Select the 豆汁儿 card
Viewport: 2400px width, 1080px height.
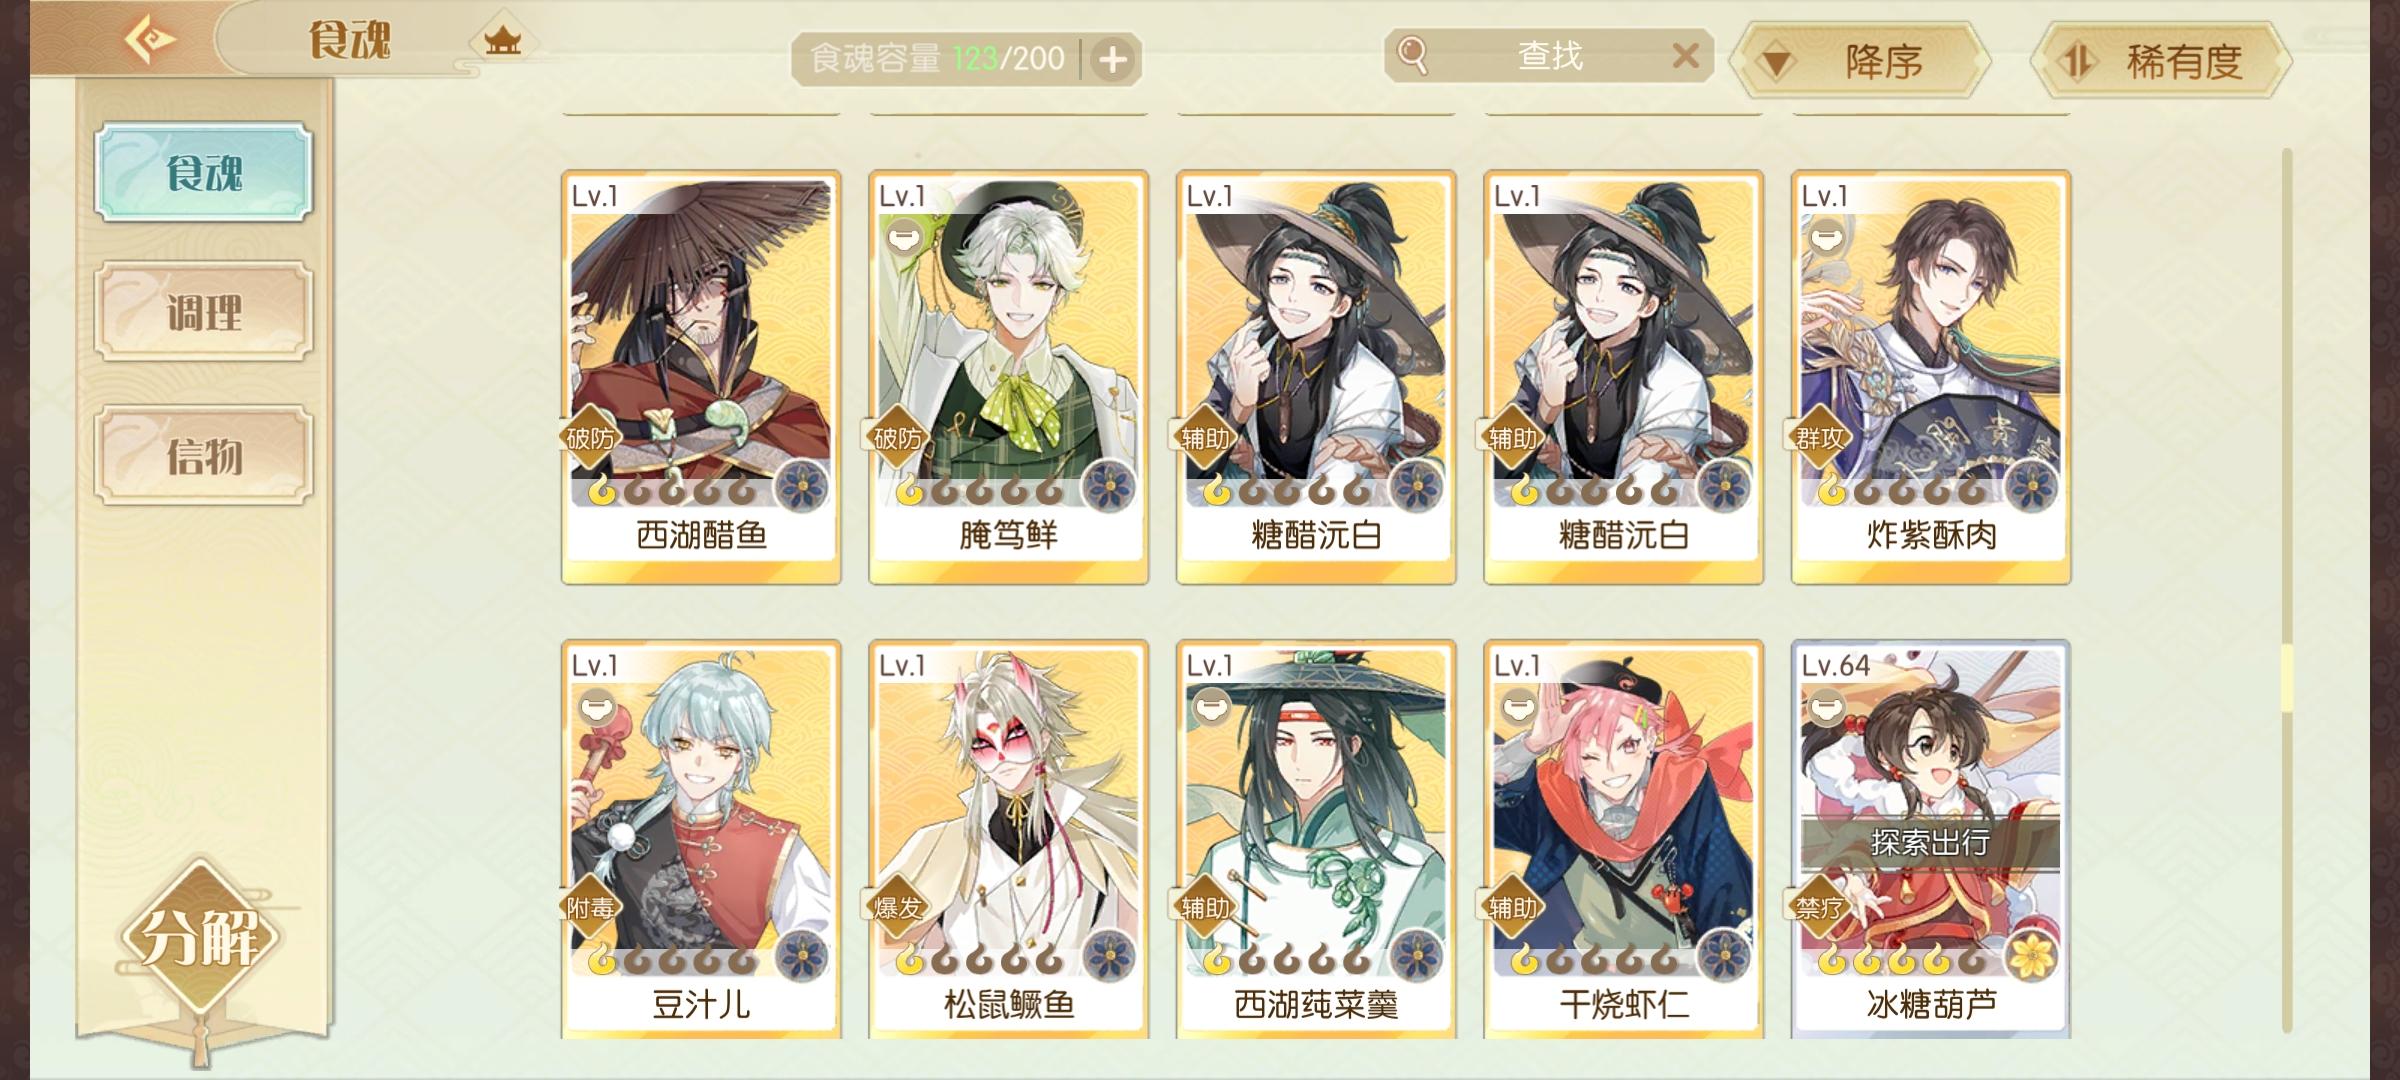(701, 840)
